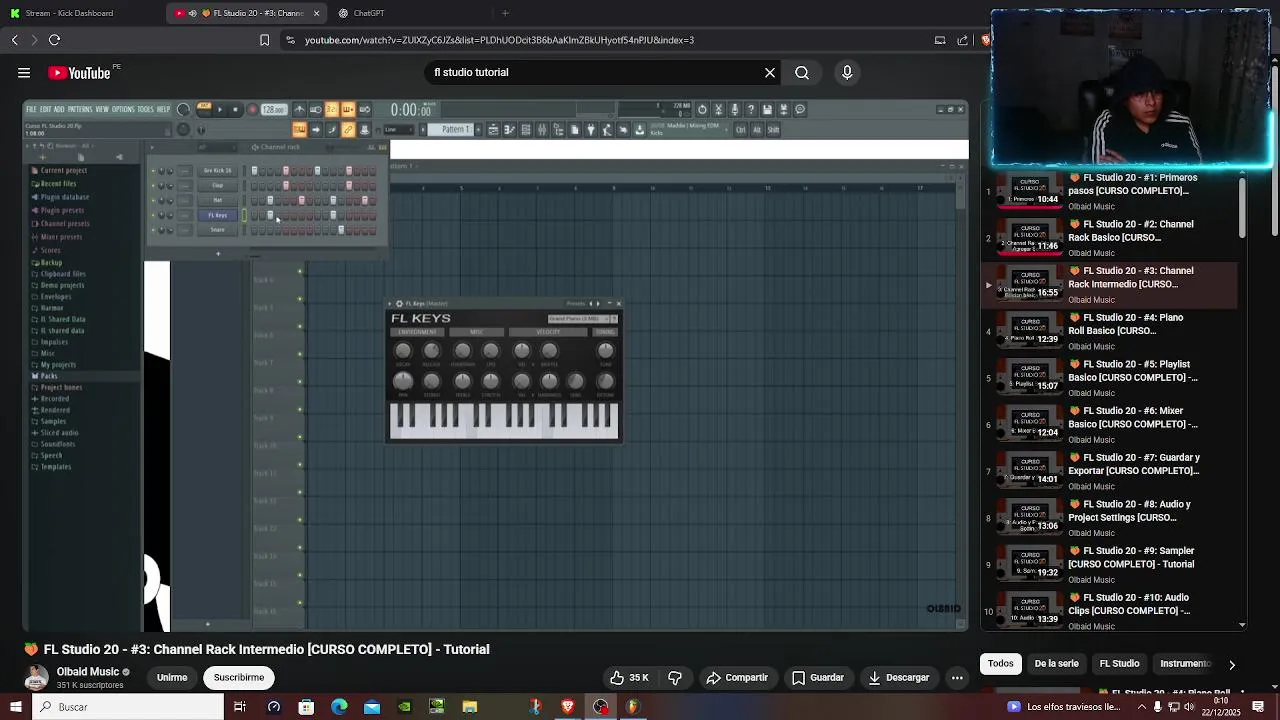Click the chat bubble icon in FL toolbar
Screen dimensions: 1280x720
tap(800, 109)
